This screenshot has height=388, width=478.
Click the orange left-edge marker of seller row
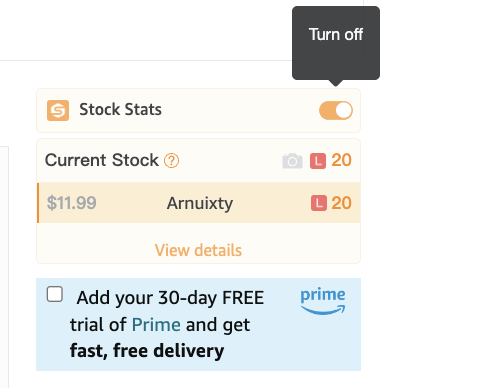tap(38, 203)
